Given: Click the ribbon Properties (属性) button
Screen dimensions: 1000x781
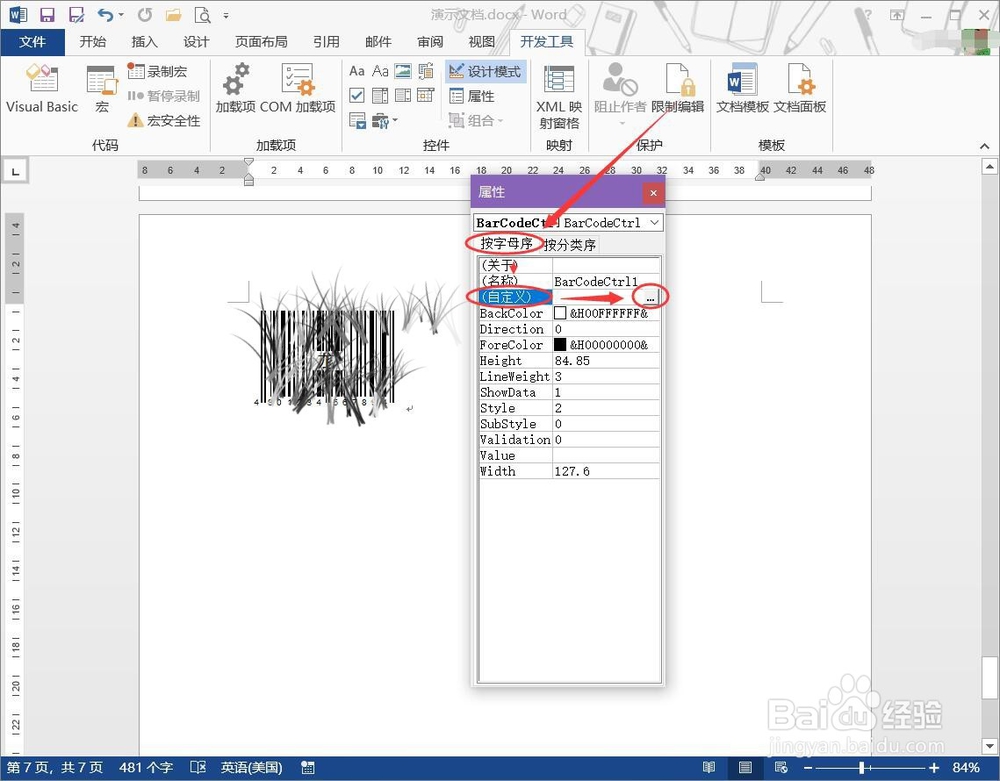Looking at the screenshot, I should point(472,96).
